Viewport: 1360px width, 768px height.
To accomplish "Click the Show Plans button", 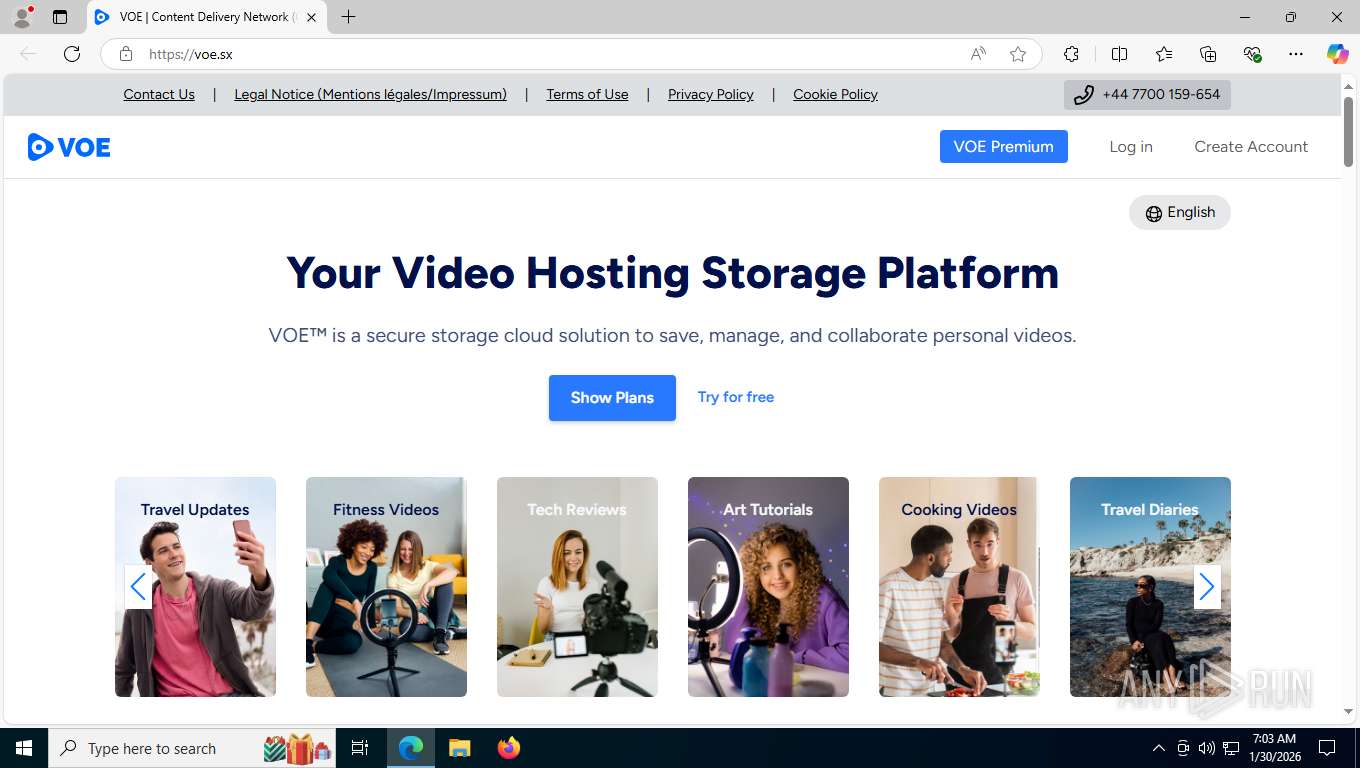I will [x=612, y=398].
